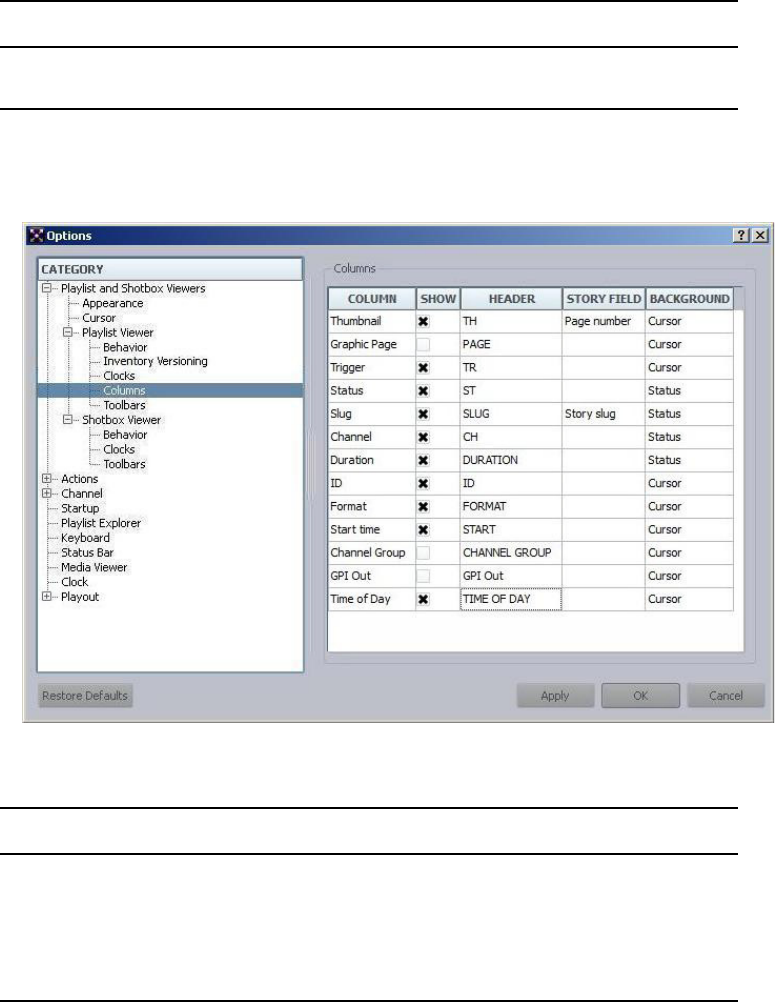The height and width of the screenshot is (1002, 775).
Task: Select Startup category
Action: [x=80, y=508]
